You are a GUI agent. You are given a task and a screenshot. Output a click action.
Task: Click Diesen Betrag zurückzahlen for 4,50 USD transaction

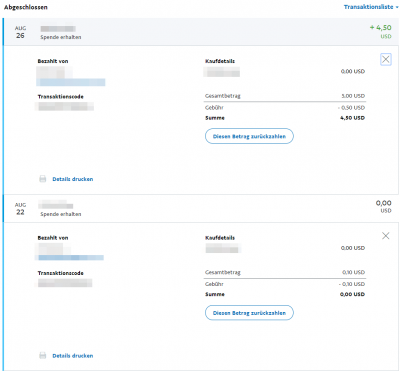(249, 136)
